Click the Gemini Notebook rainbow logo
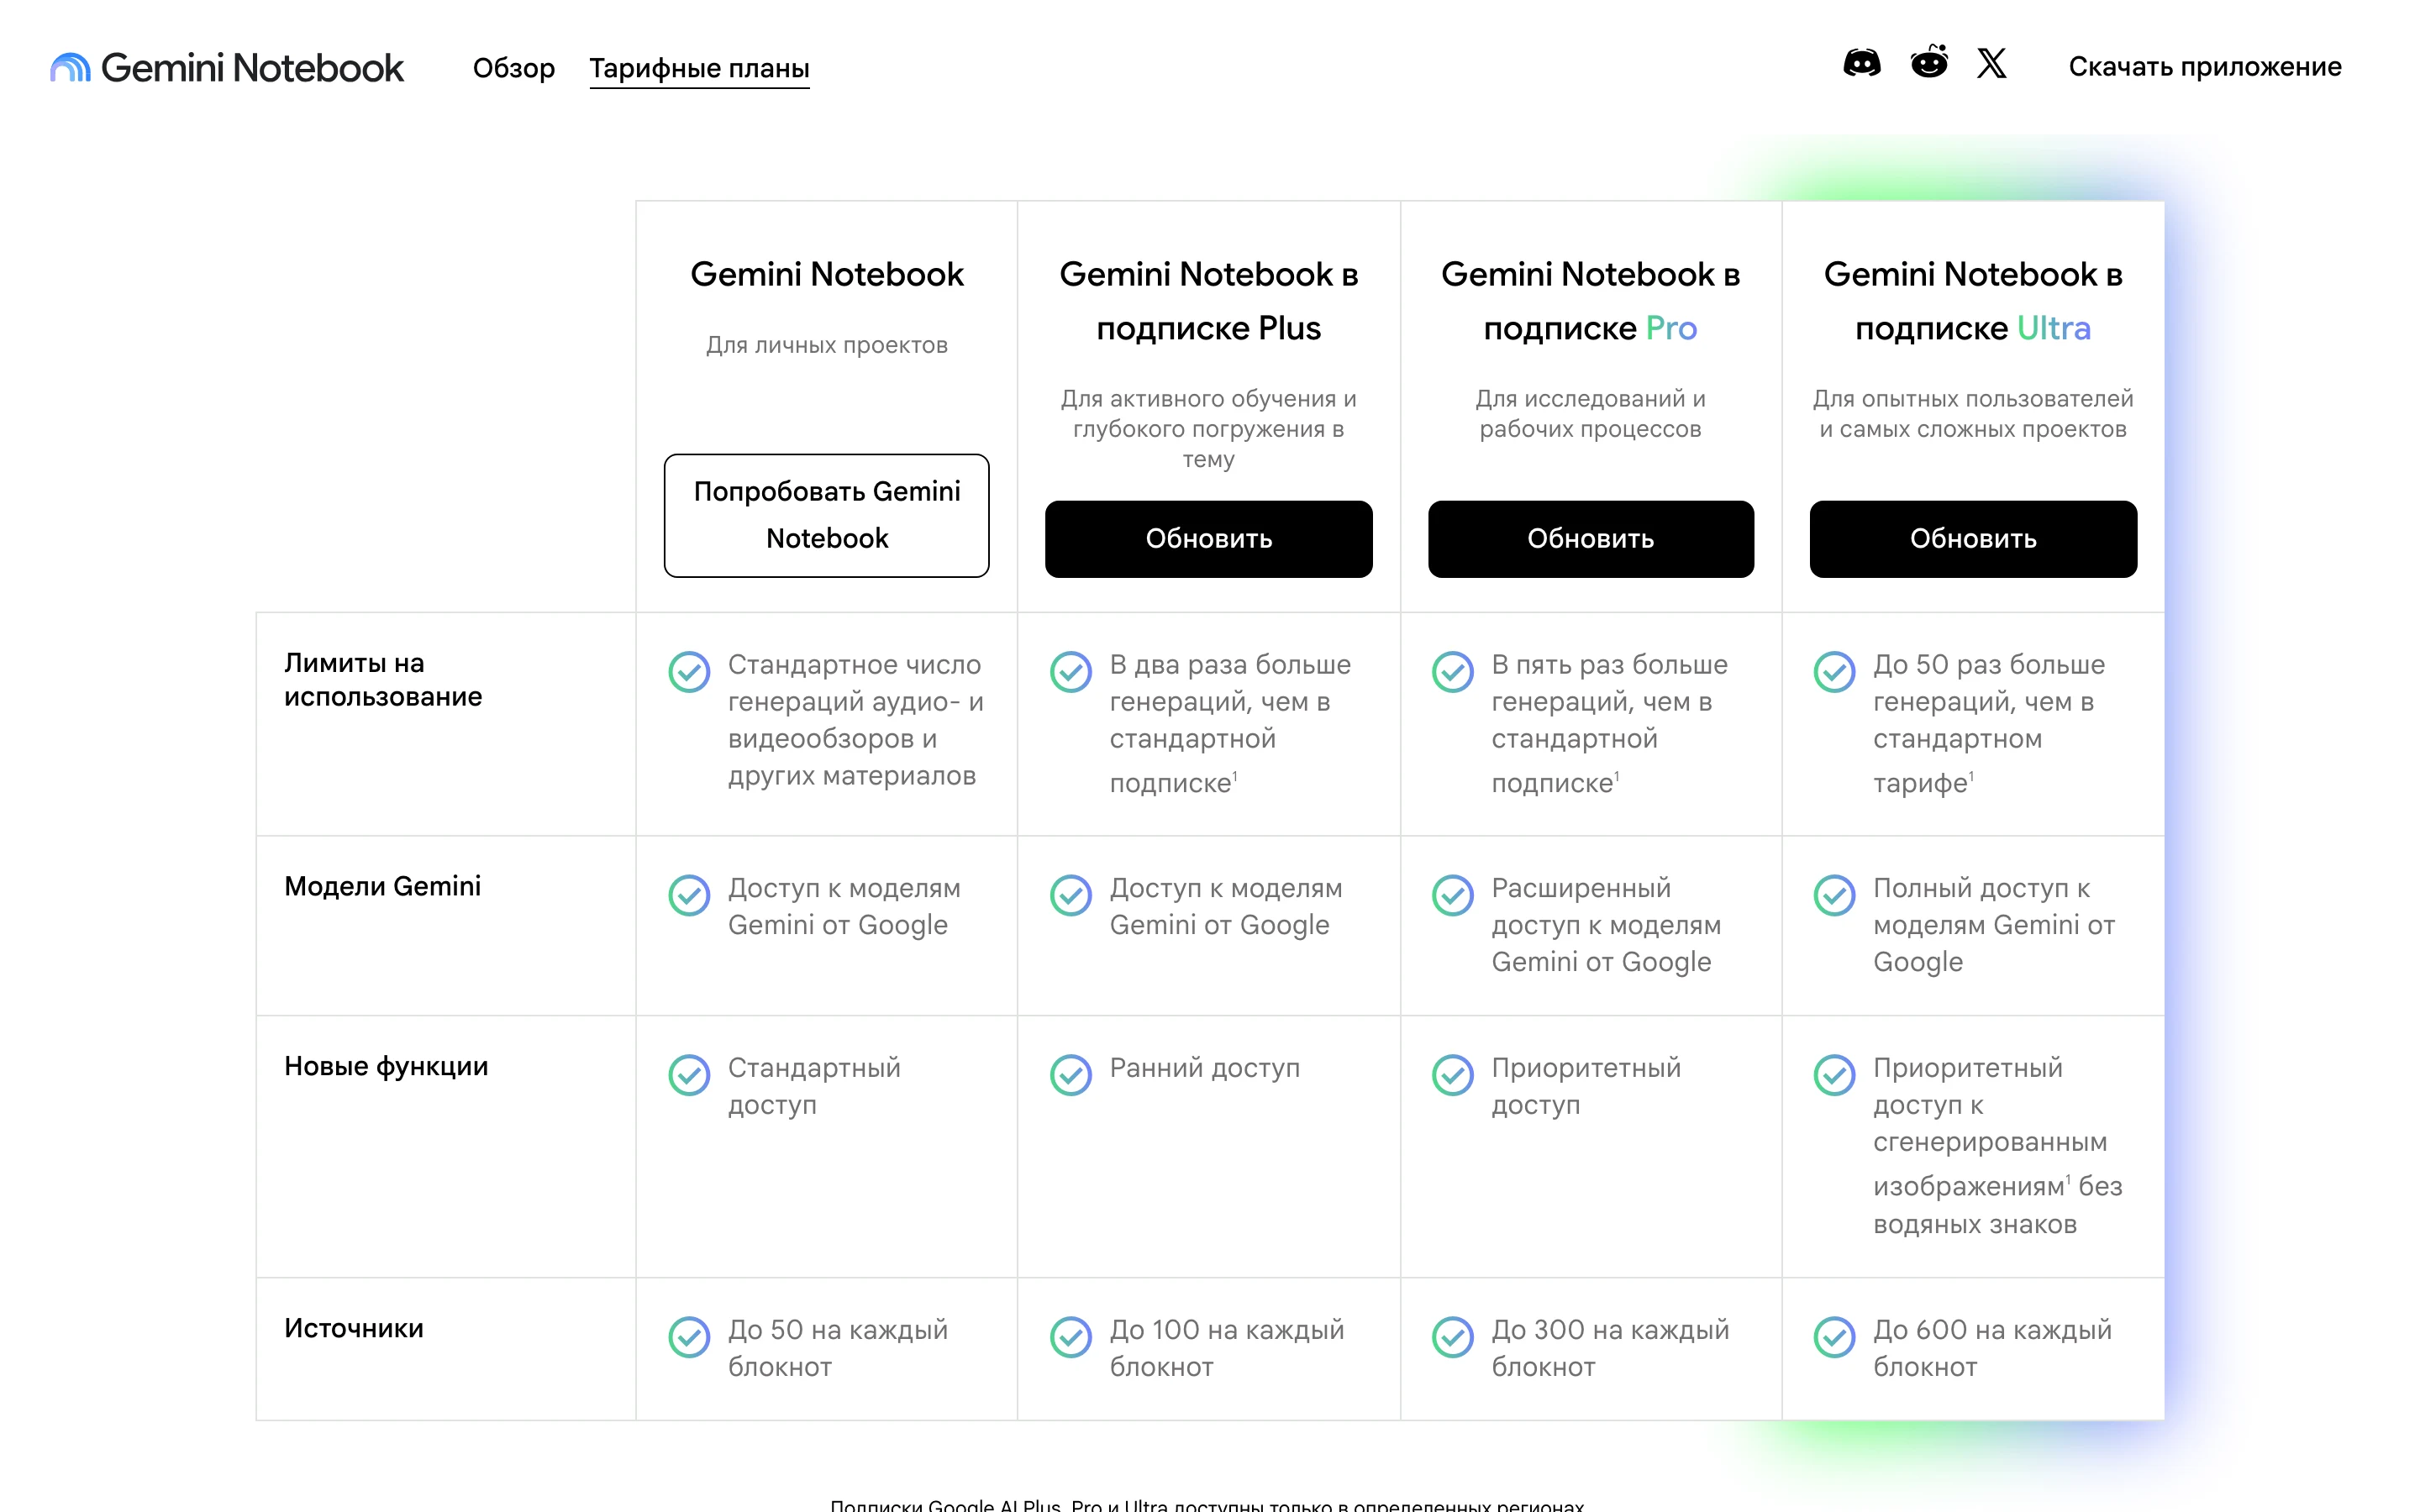 70,67
